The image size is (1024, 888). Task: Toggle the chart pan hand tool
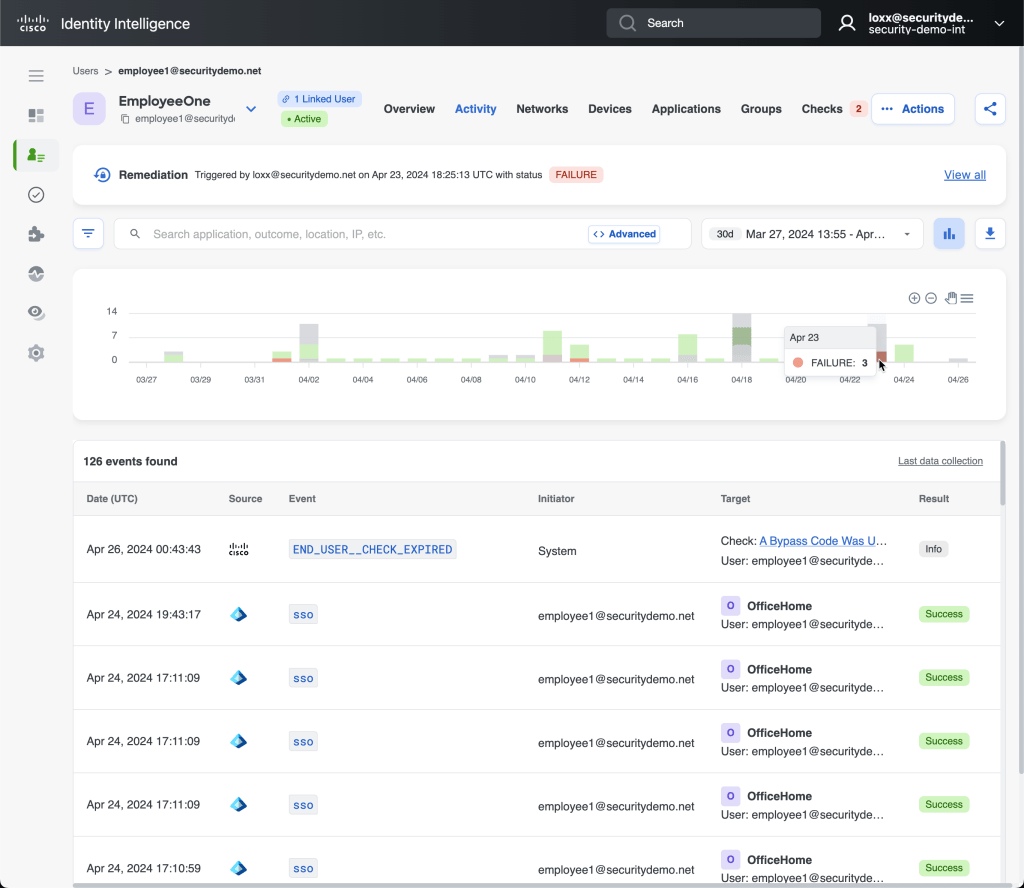tap(950, 298)
